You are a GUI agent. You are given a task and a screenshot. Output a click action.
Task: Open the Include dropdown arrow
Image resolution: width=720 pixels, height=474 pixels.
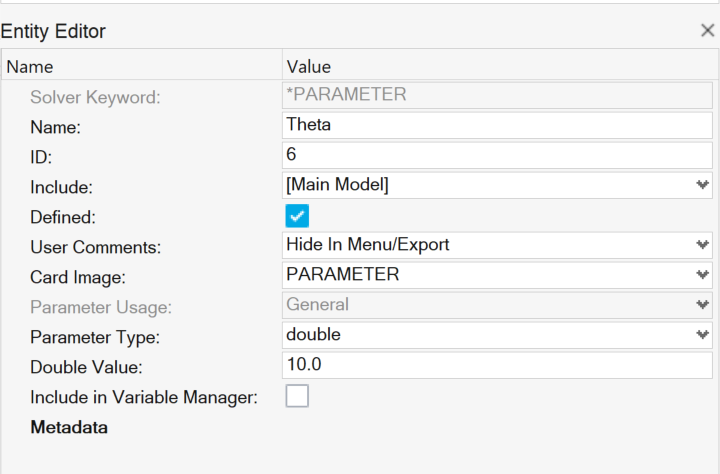703,185
